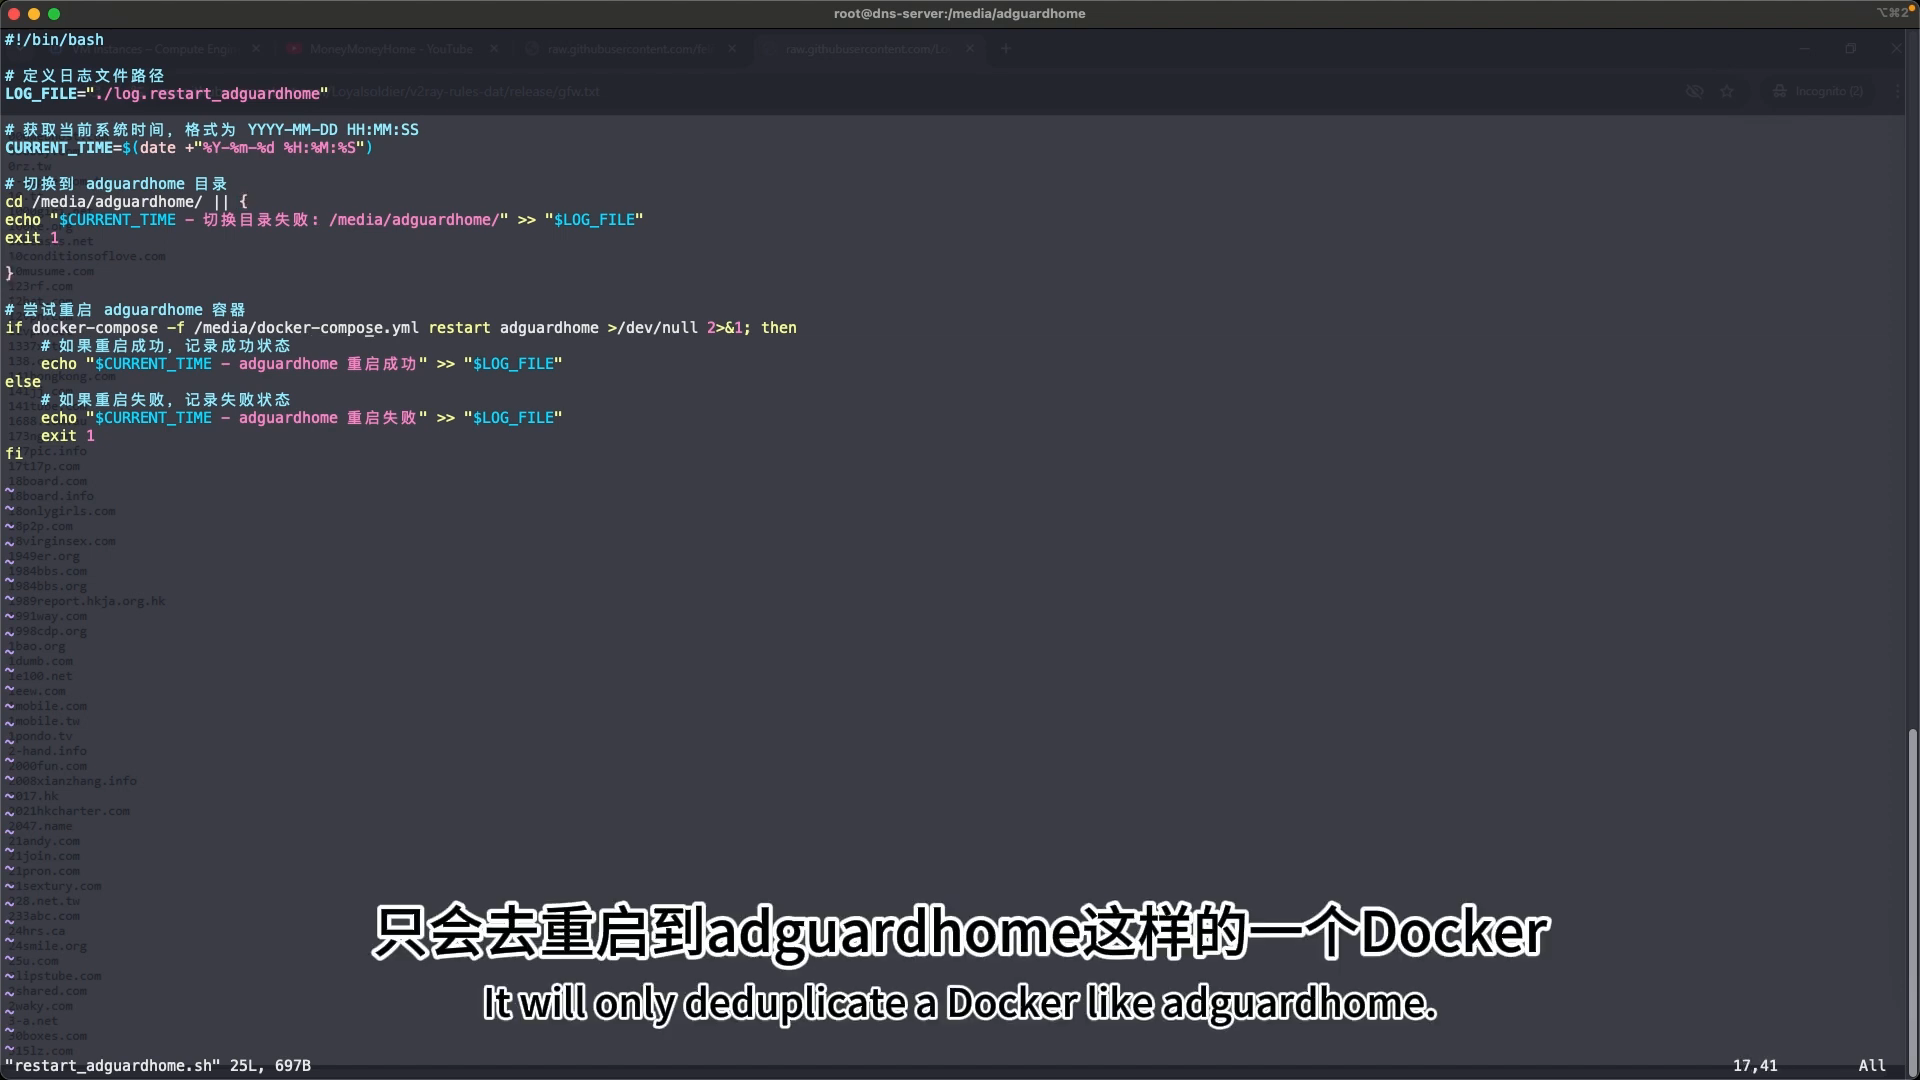Screen dimensions: 1920x1080
Task: Close the terminal window with red button
Action: click(x=14, y=14)
